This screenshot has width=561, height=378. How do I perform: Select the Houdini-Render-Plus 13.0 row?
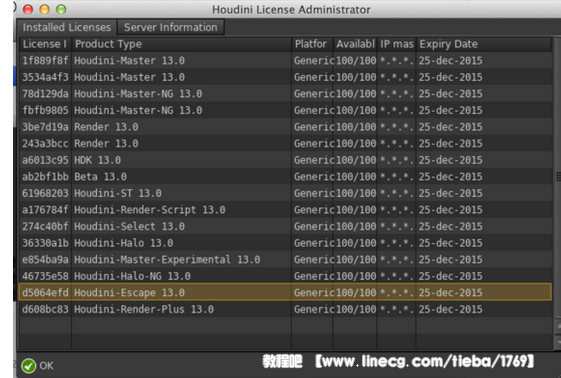click(x=286, y=309)
